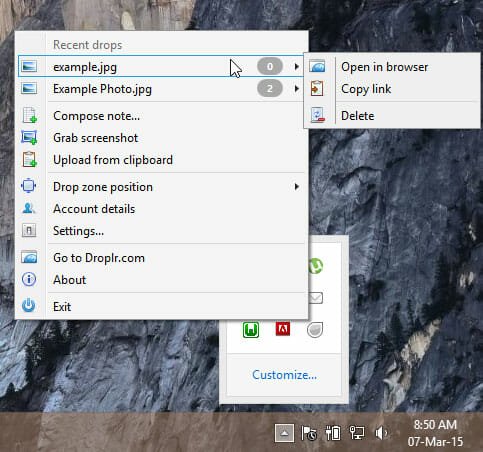This screenshot has width=483, height=452.
Task: Click the Delete icon in submenu
Action: (317, 115)
